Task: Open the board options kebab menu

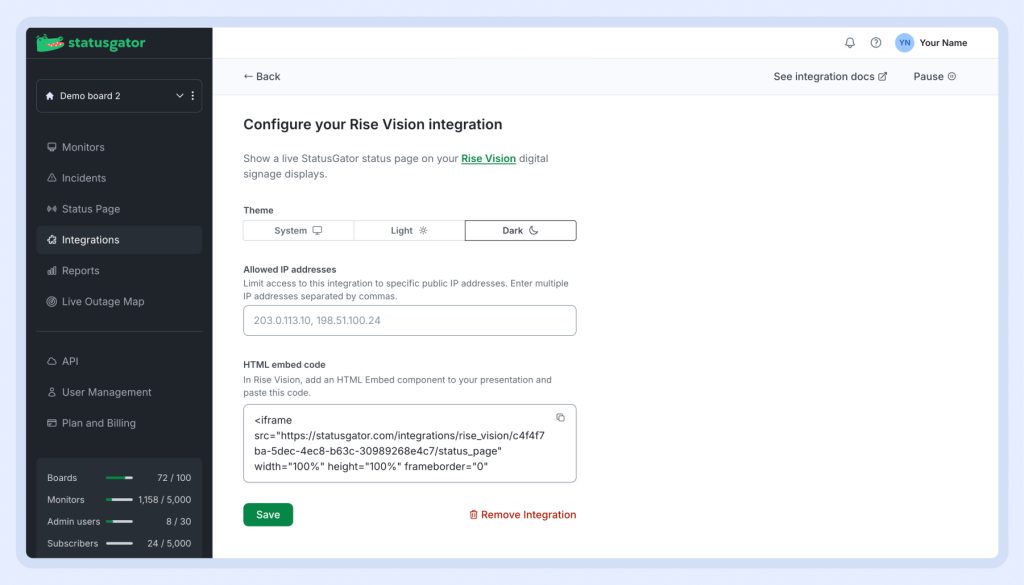Action: (x=193, y=96)
